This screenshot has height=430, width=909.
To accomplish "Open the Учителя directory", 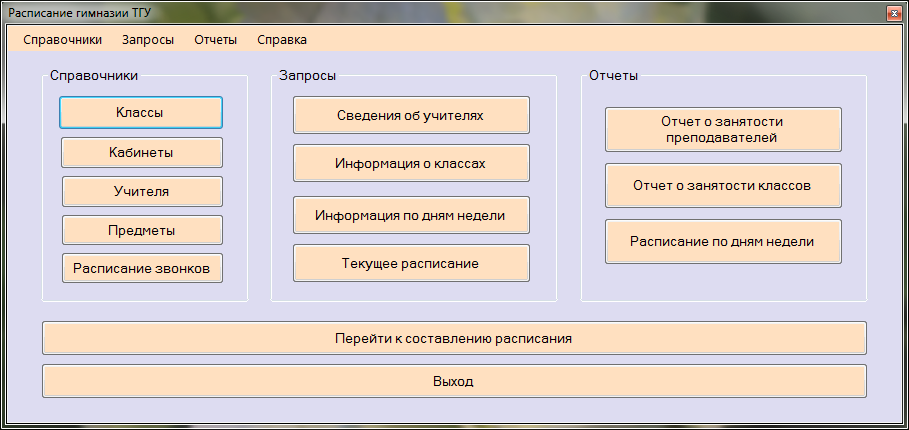I will 142,191.
